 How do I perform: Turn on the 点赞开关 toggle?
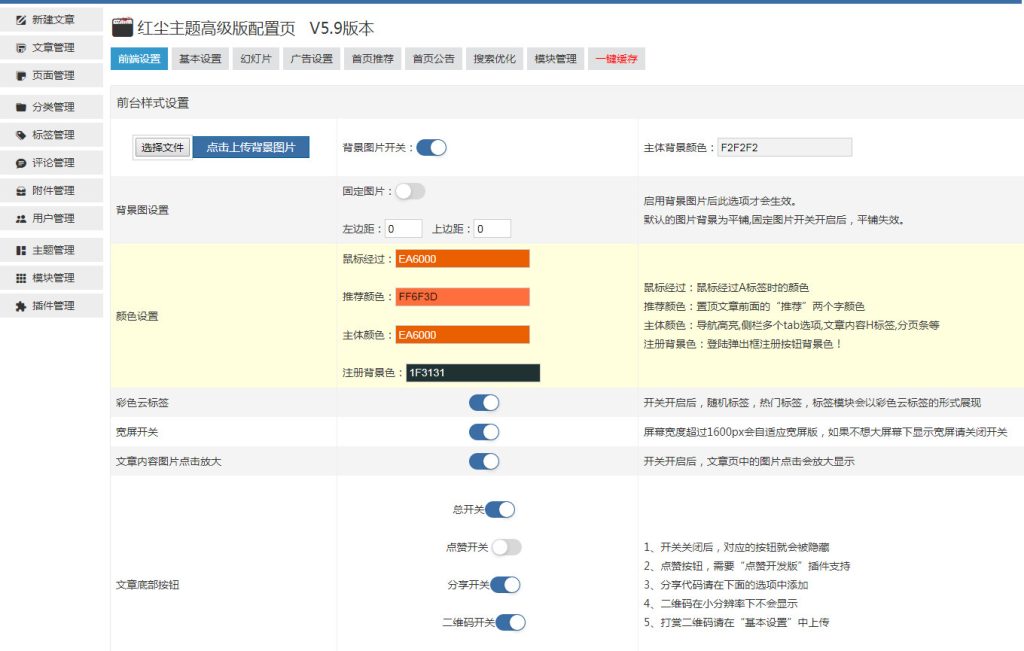(506, 547)
